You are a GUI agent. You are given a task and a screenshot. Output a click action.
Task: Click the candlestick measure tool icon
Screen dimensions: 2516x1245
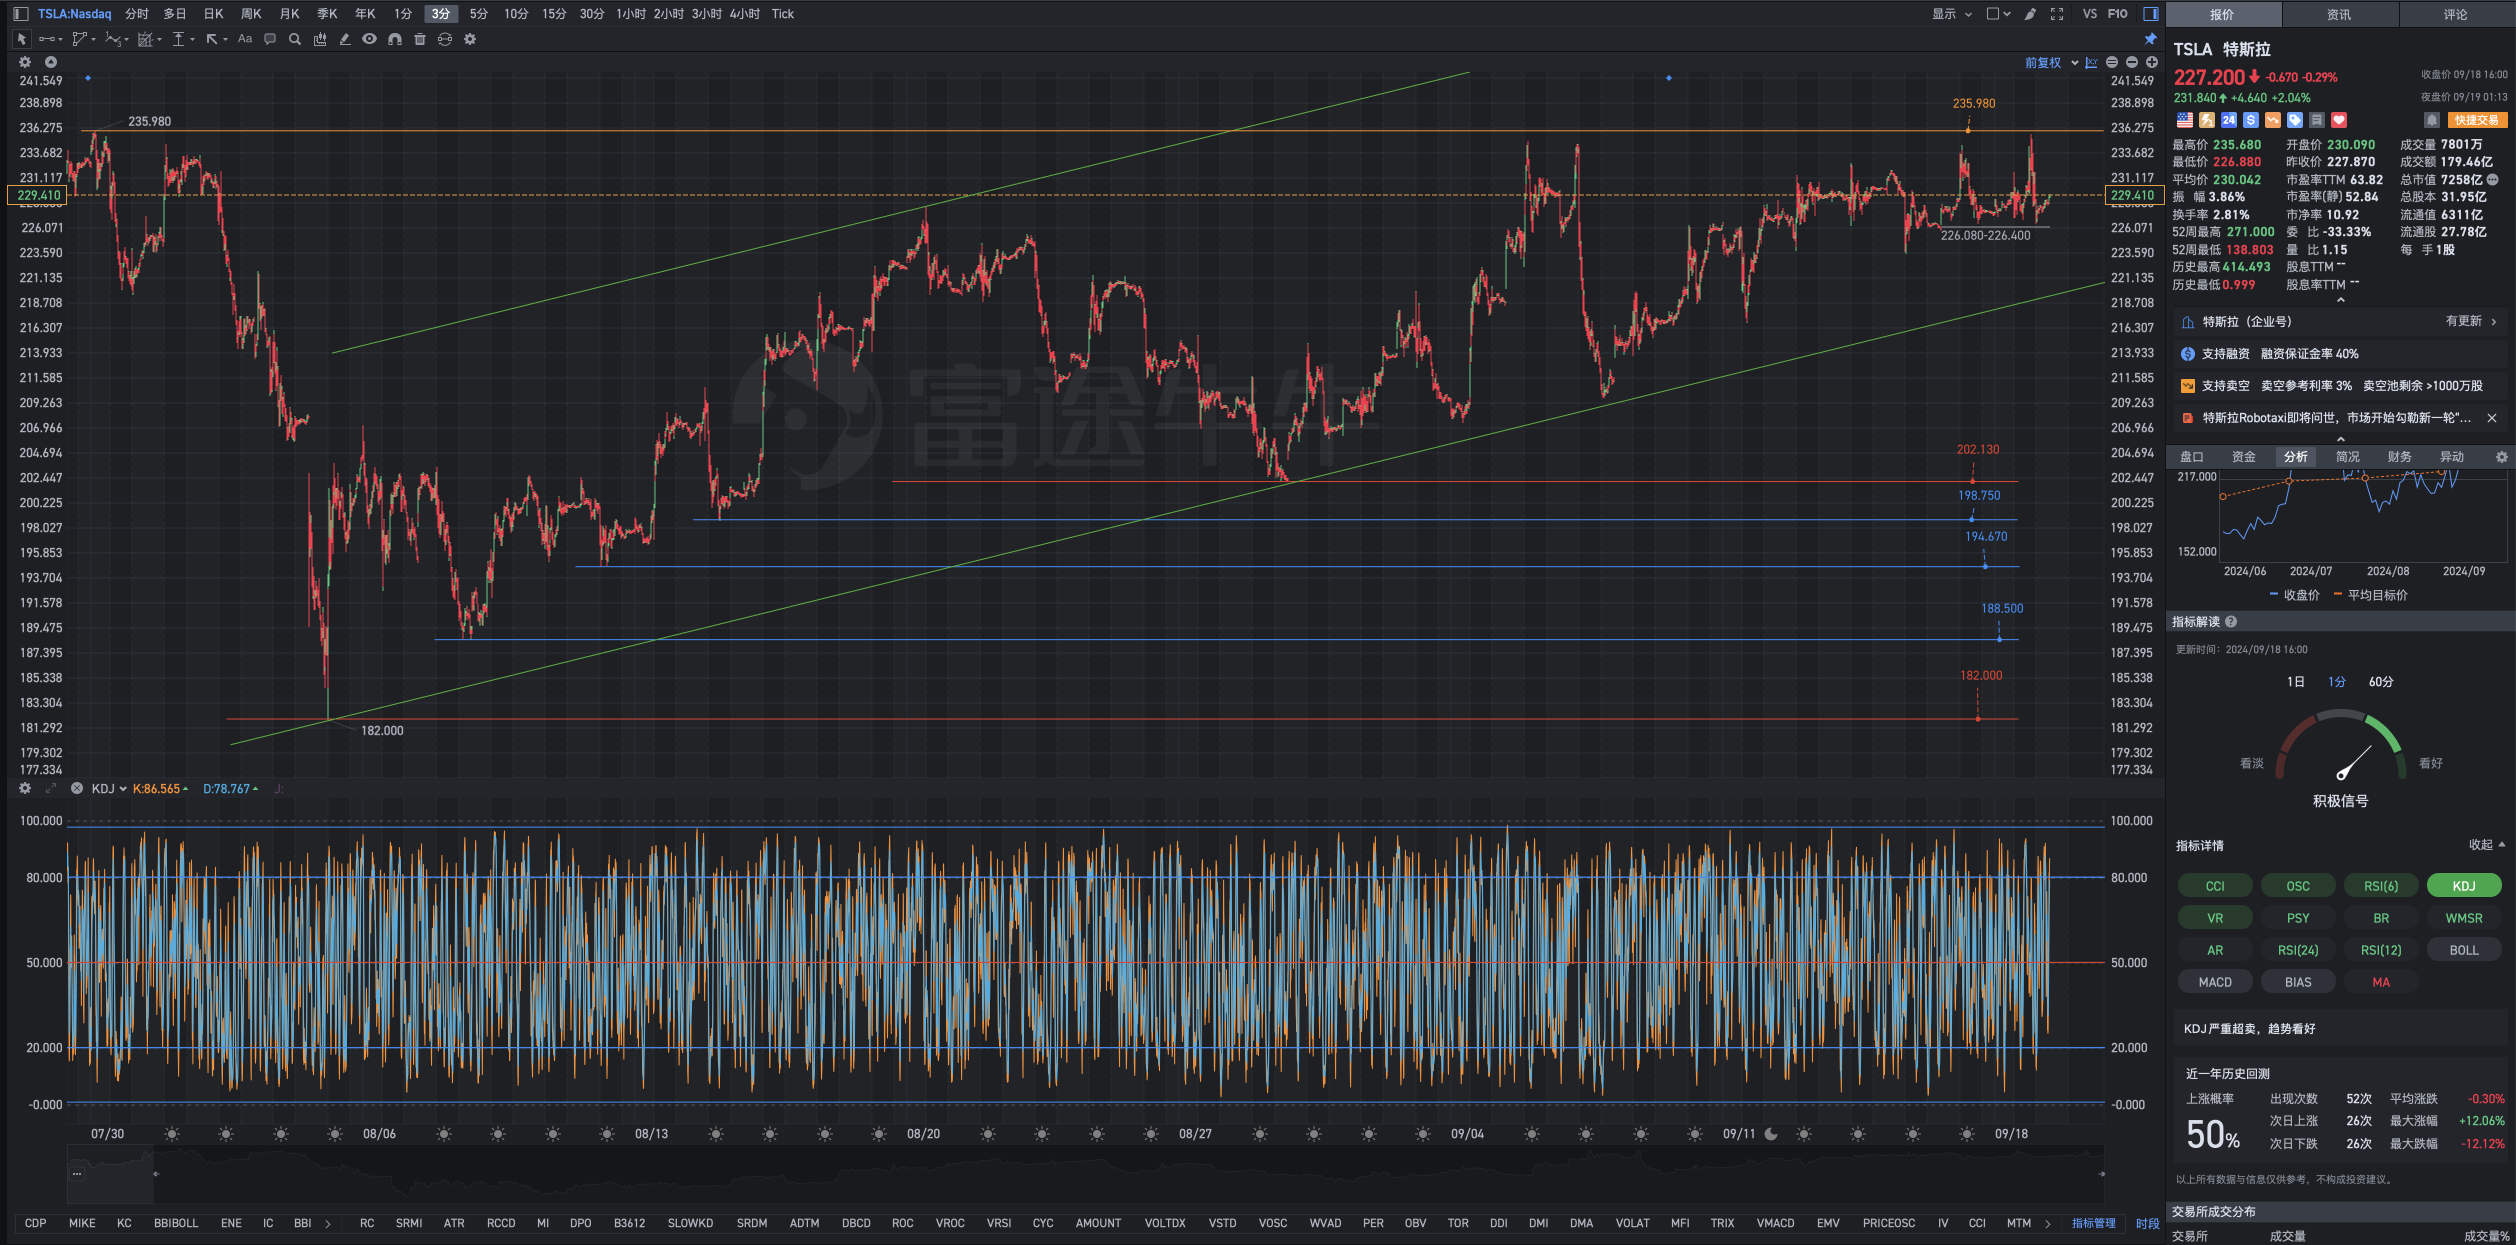click(x=320, y=39)
